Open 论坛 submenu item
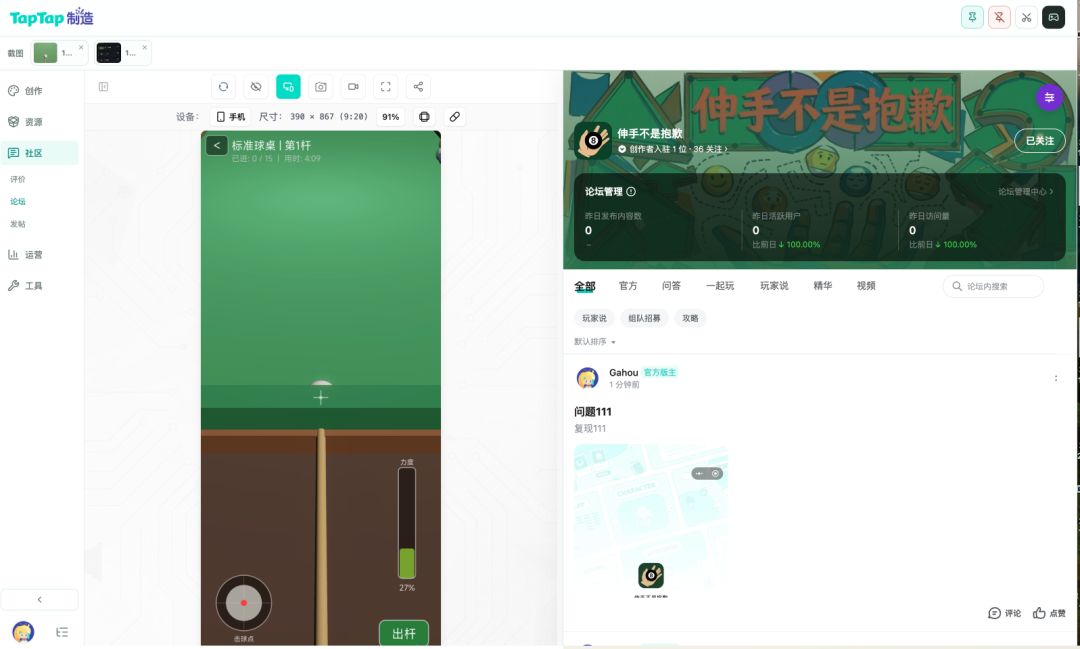1080x649 pixels. (x=18, y=202)
